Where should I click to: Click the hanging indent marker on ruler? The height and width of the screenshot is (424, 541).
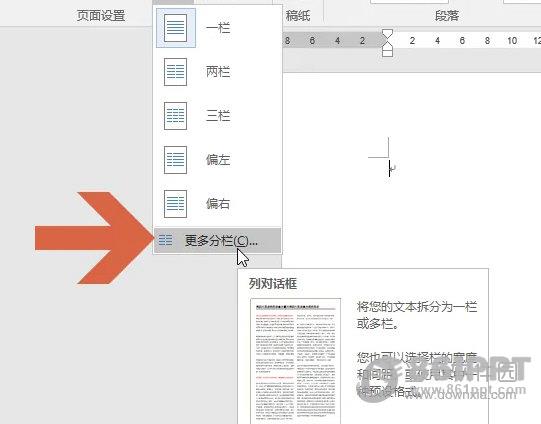388,45
